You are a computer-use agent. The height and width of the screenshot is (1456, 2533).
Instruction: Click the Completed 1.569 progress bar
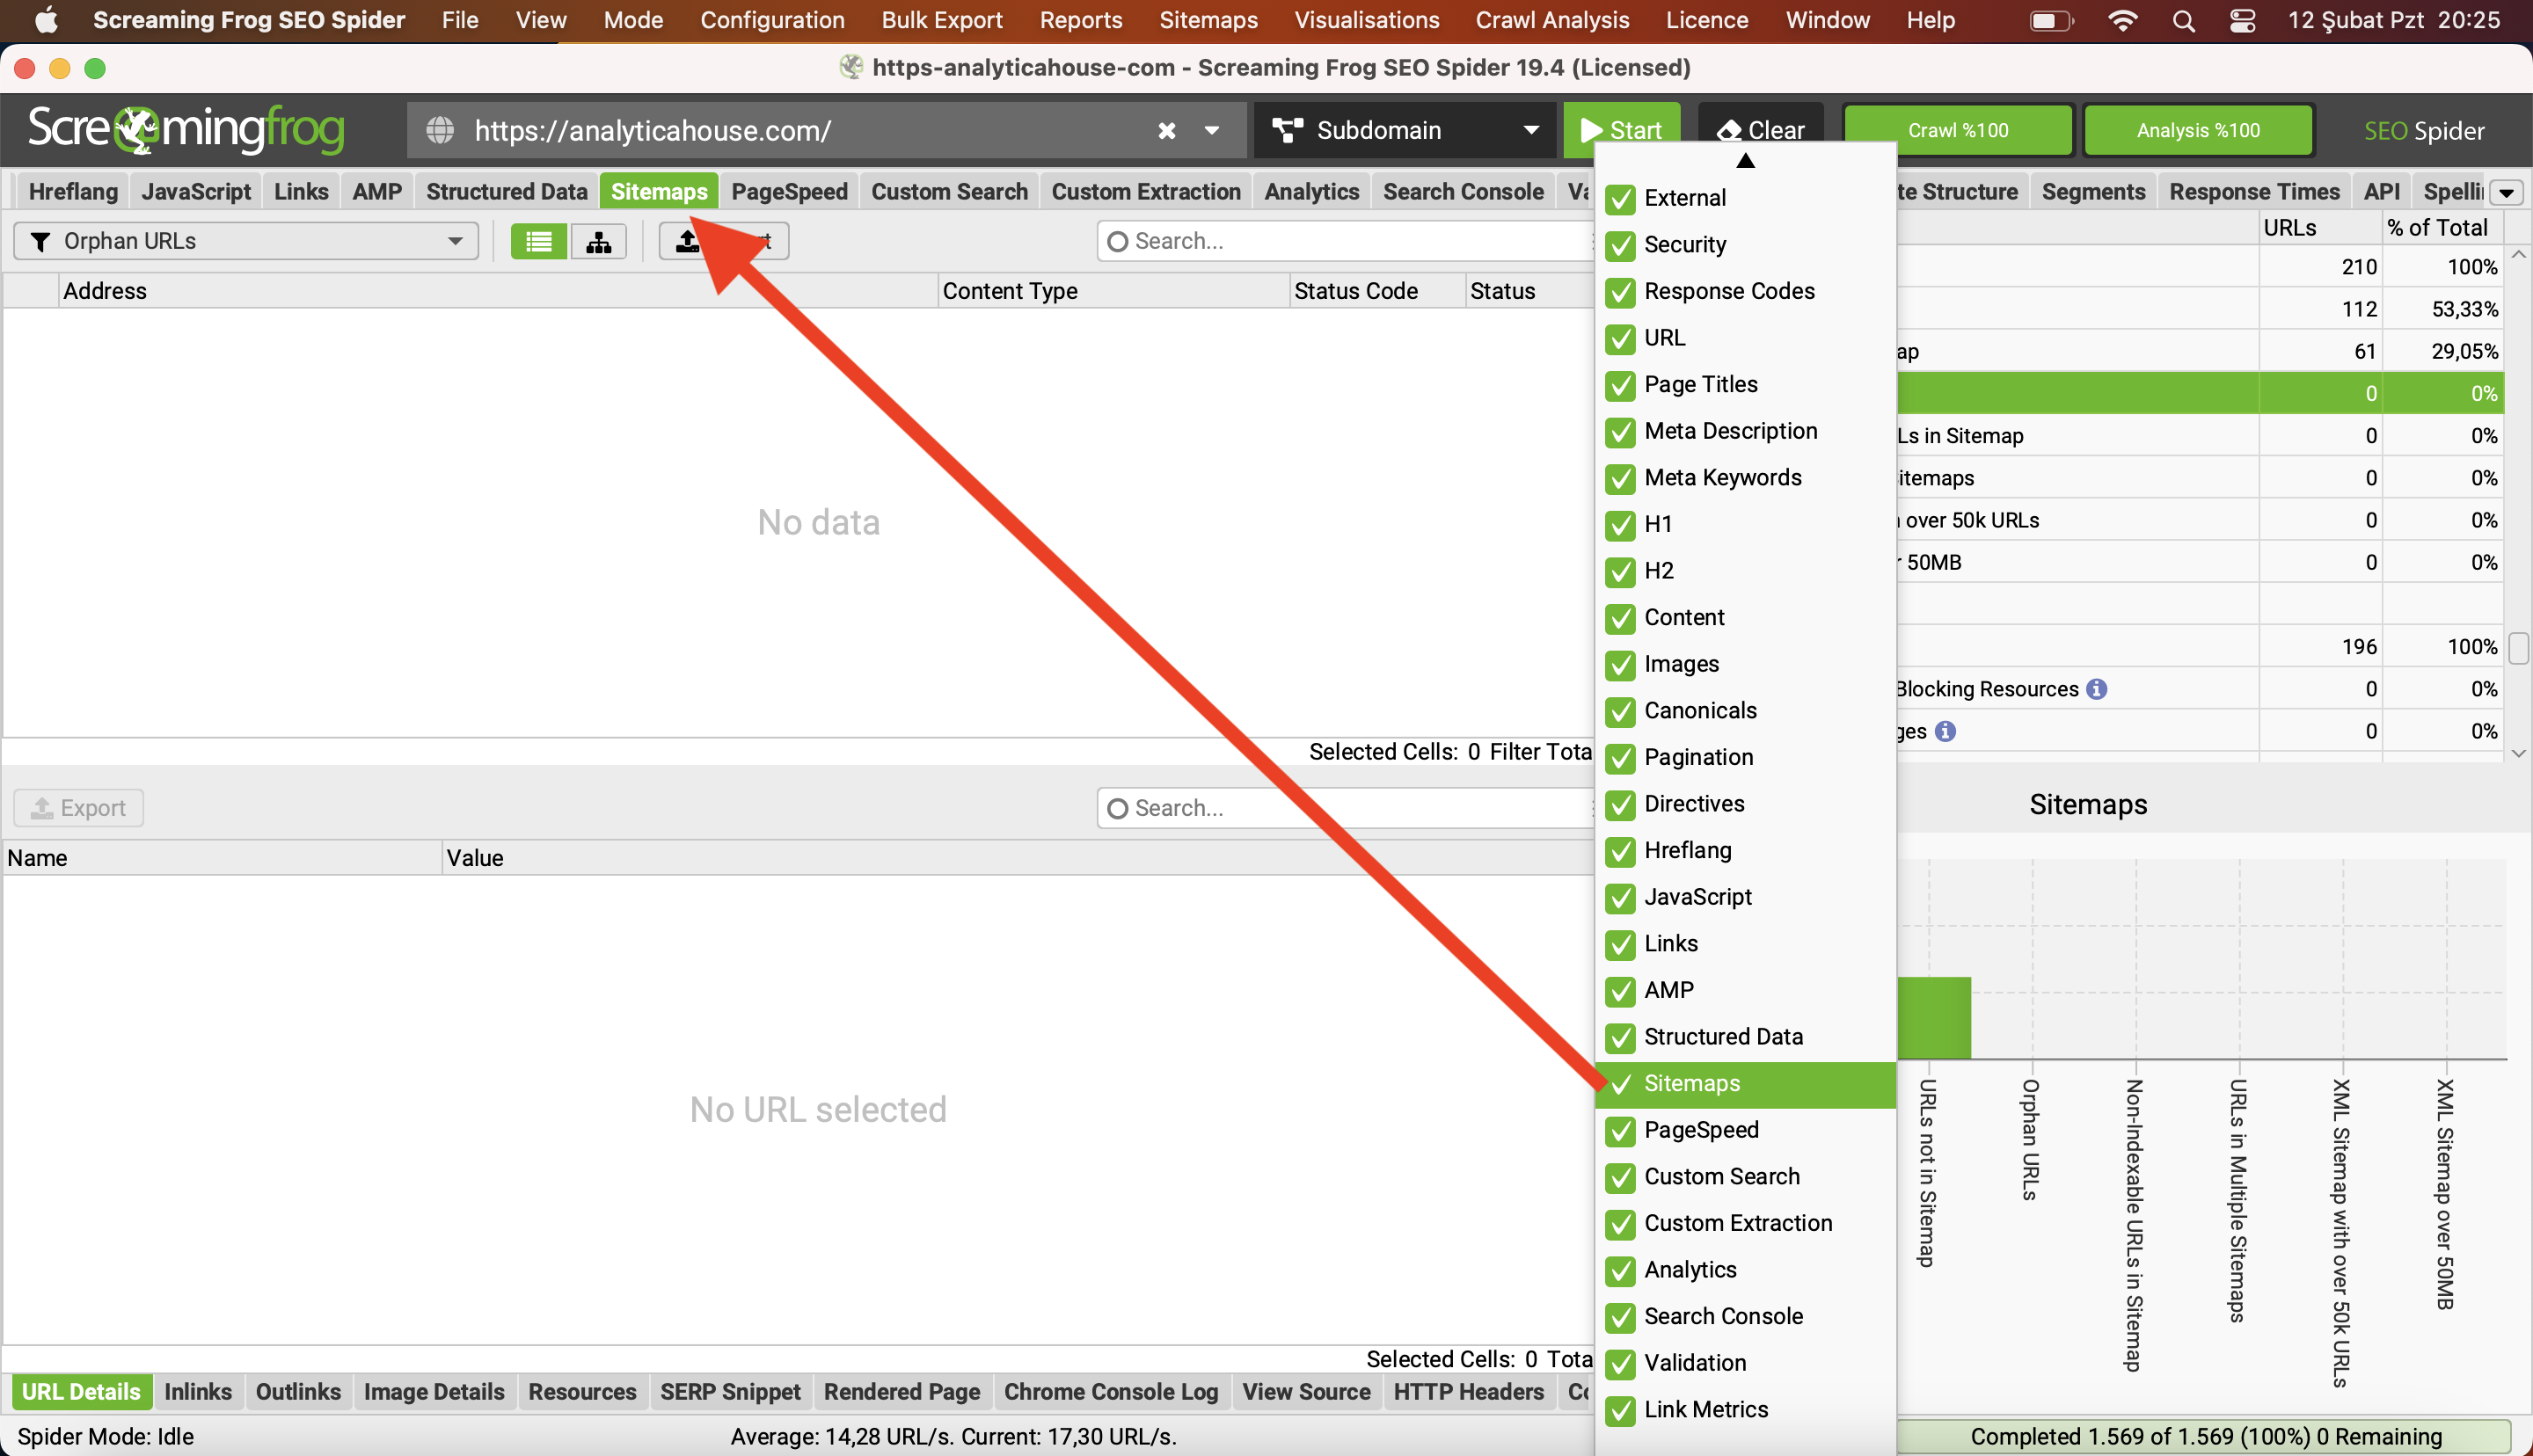[2205, 1437]
